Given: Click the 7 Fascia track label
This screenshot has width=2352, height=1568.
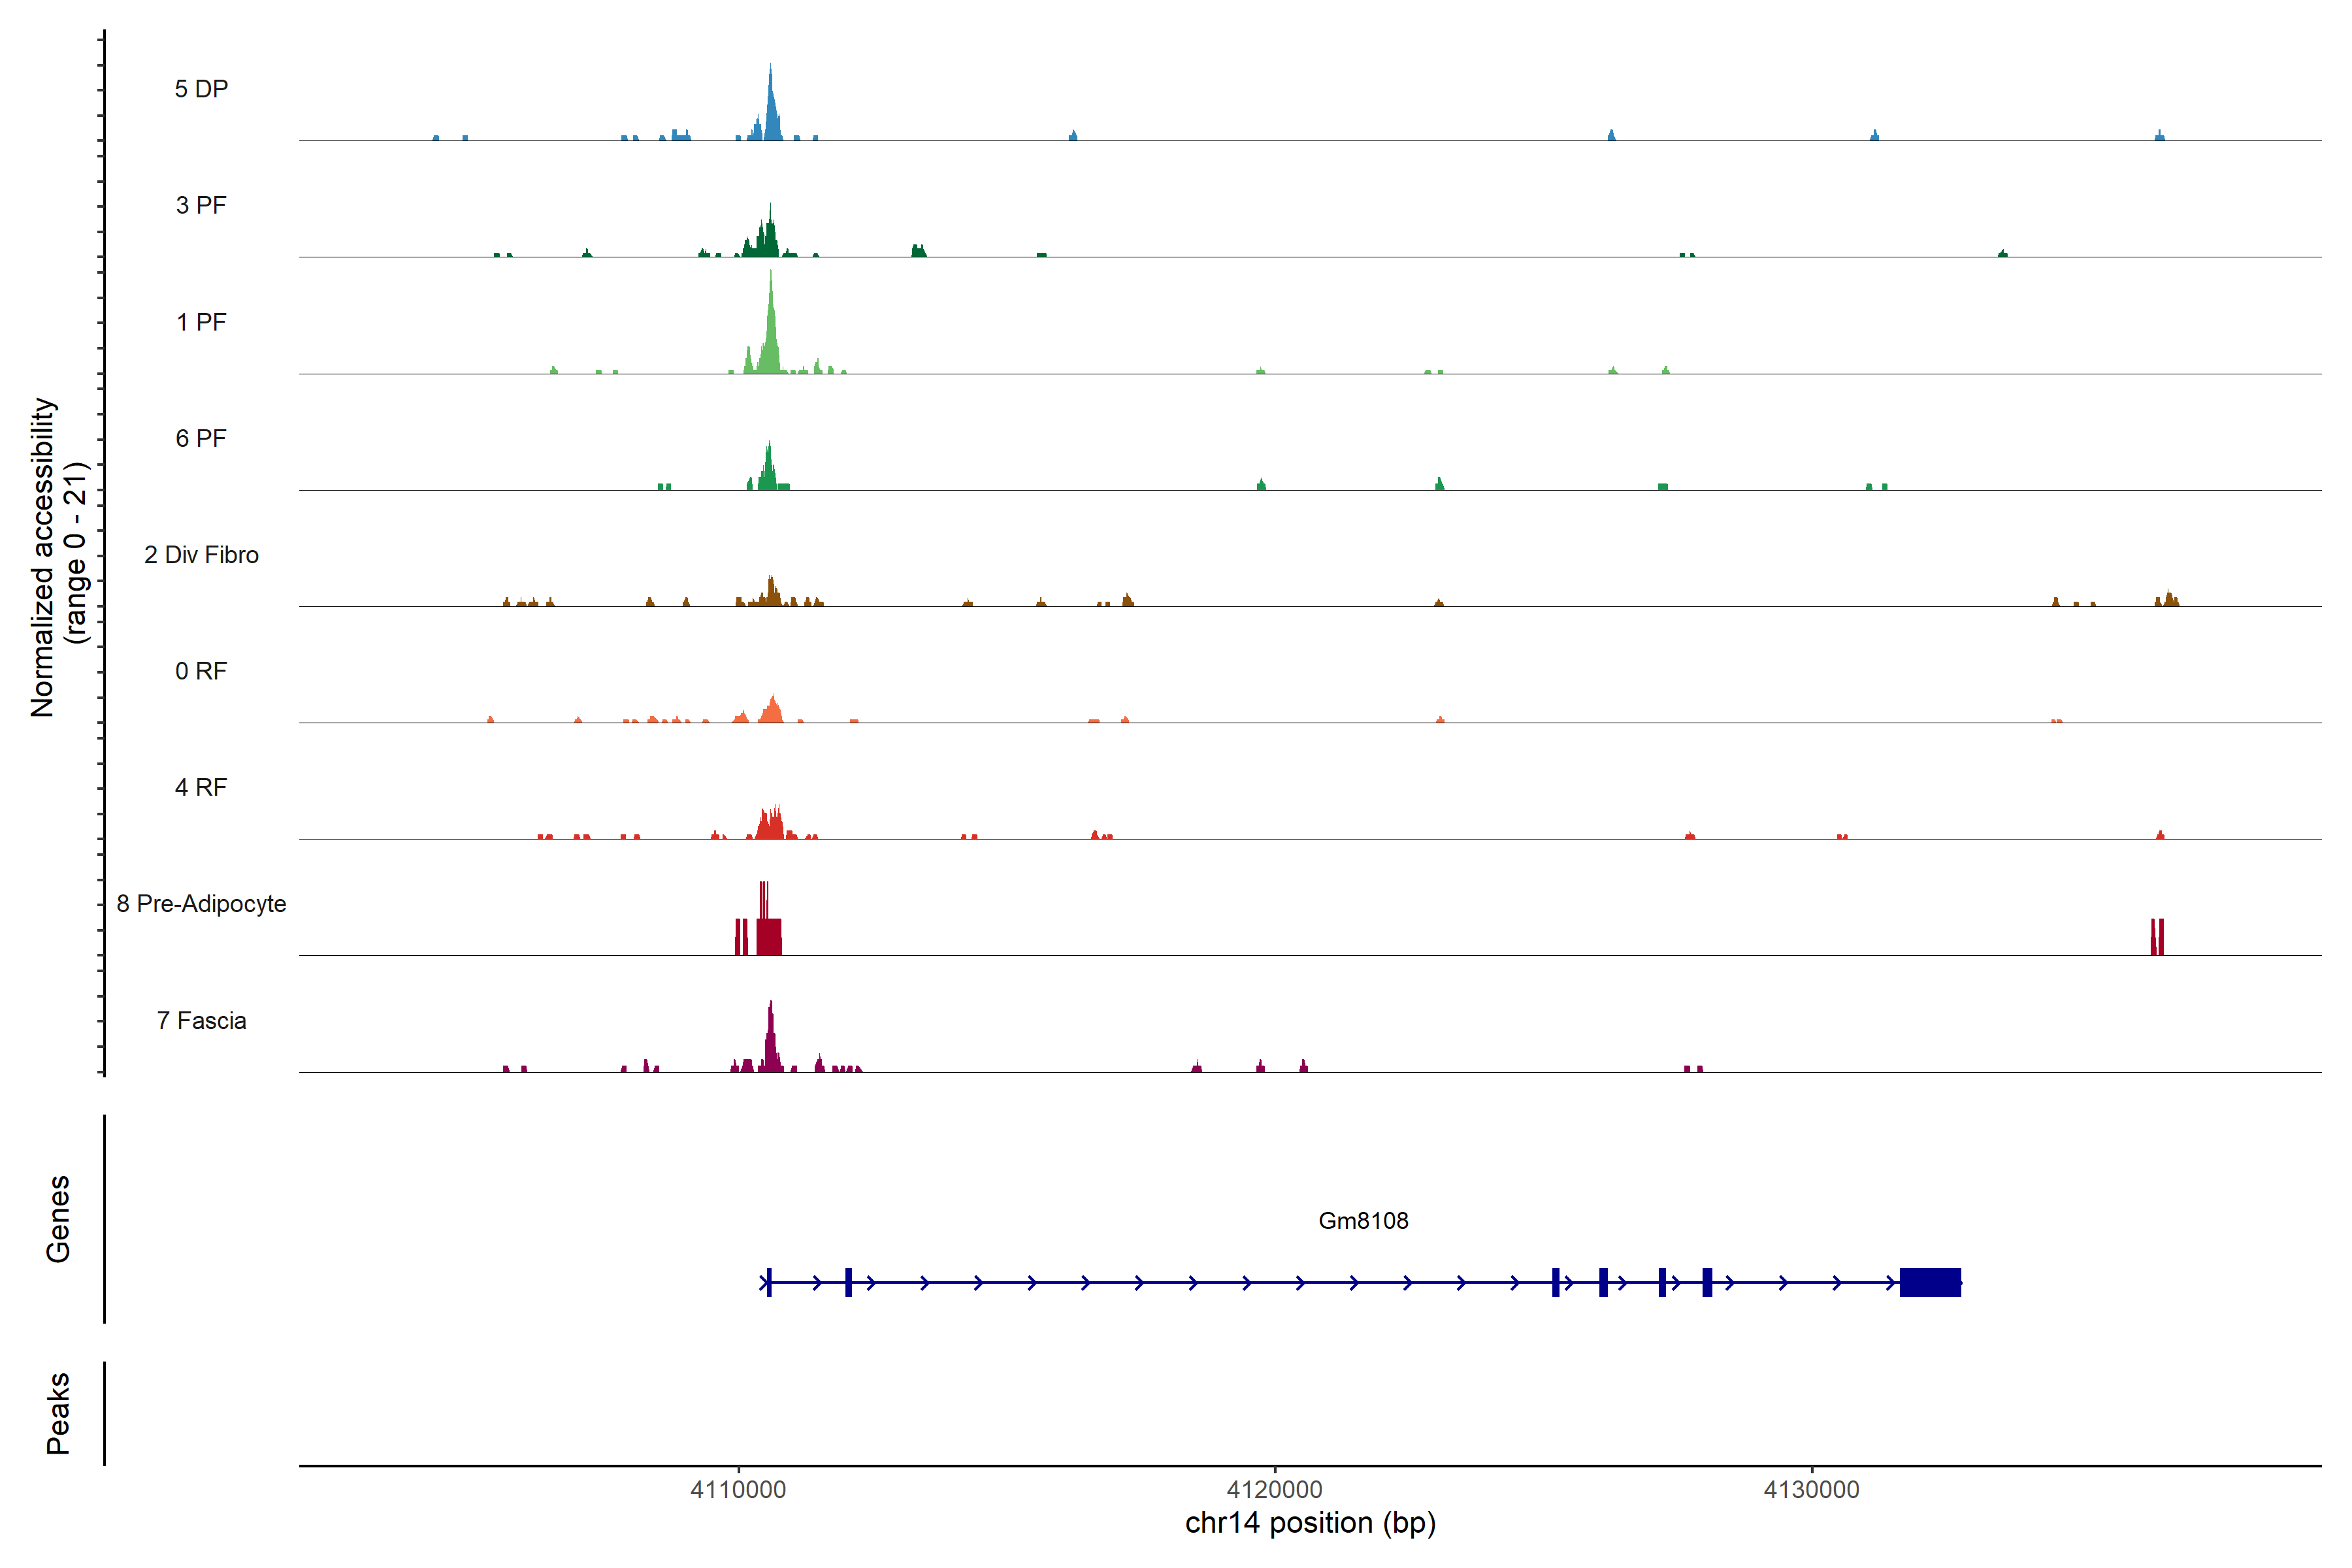Looking at the screenshot, I should pos(201,1020).
